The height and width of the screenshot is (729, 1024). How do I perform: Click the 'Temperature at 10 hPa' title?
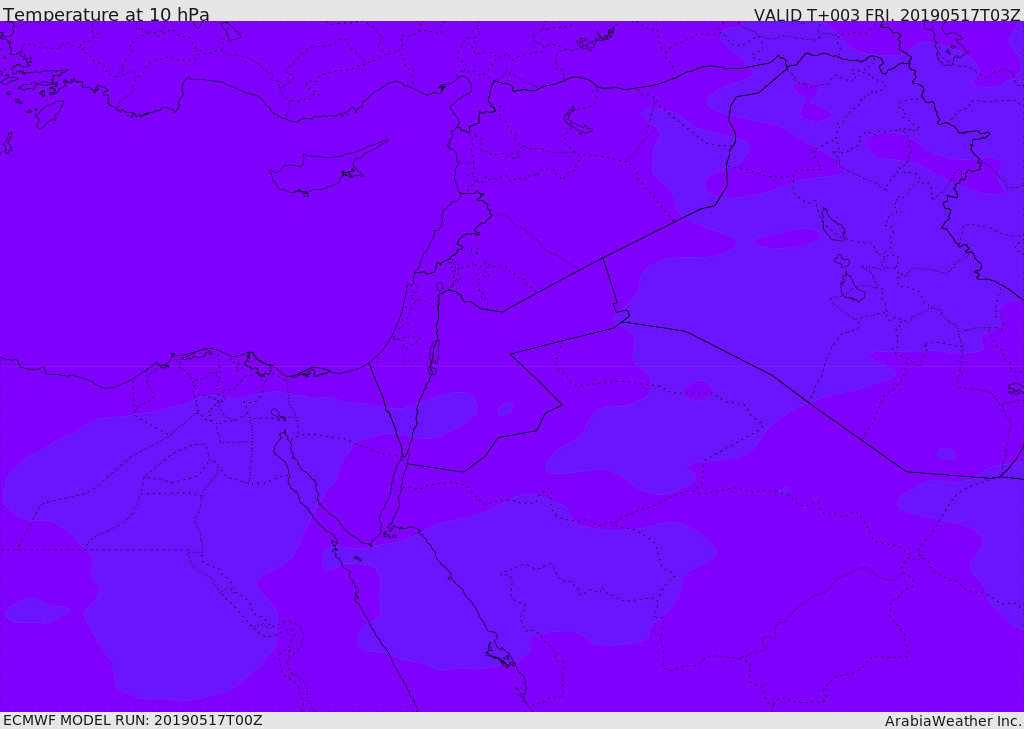(106, 14)
